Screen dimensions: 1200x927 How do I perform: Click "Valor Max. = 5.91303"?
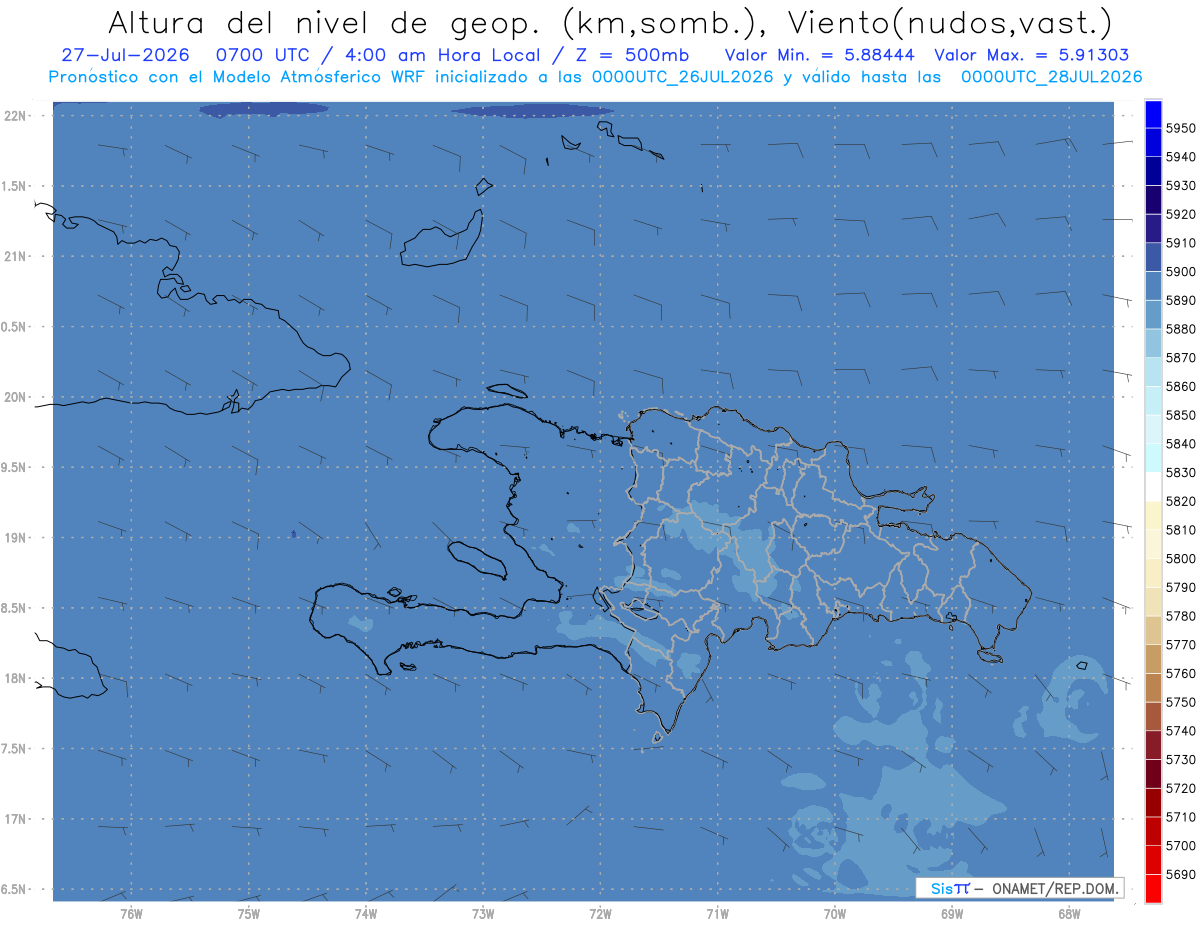pyautogui.click(x=1032, y=55)
